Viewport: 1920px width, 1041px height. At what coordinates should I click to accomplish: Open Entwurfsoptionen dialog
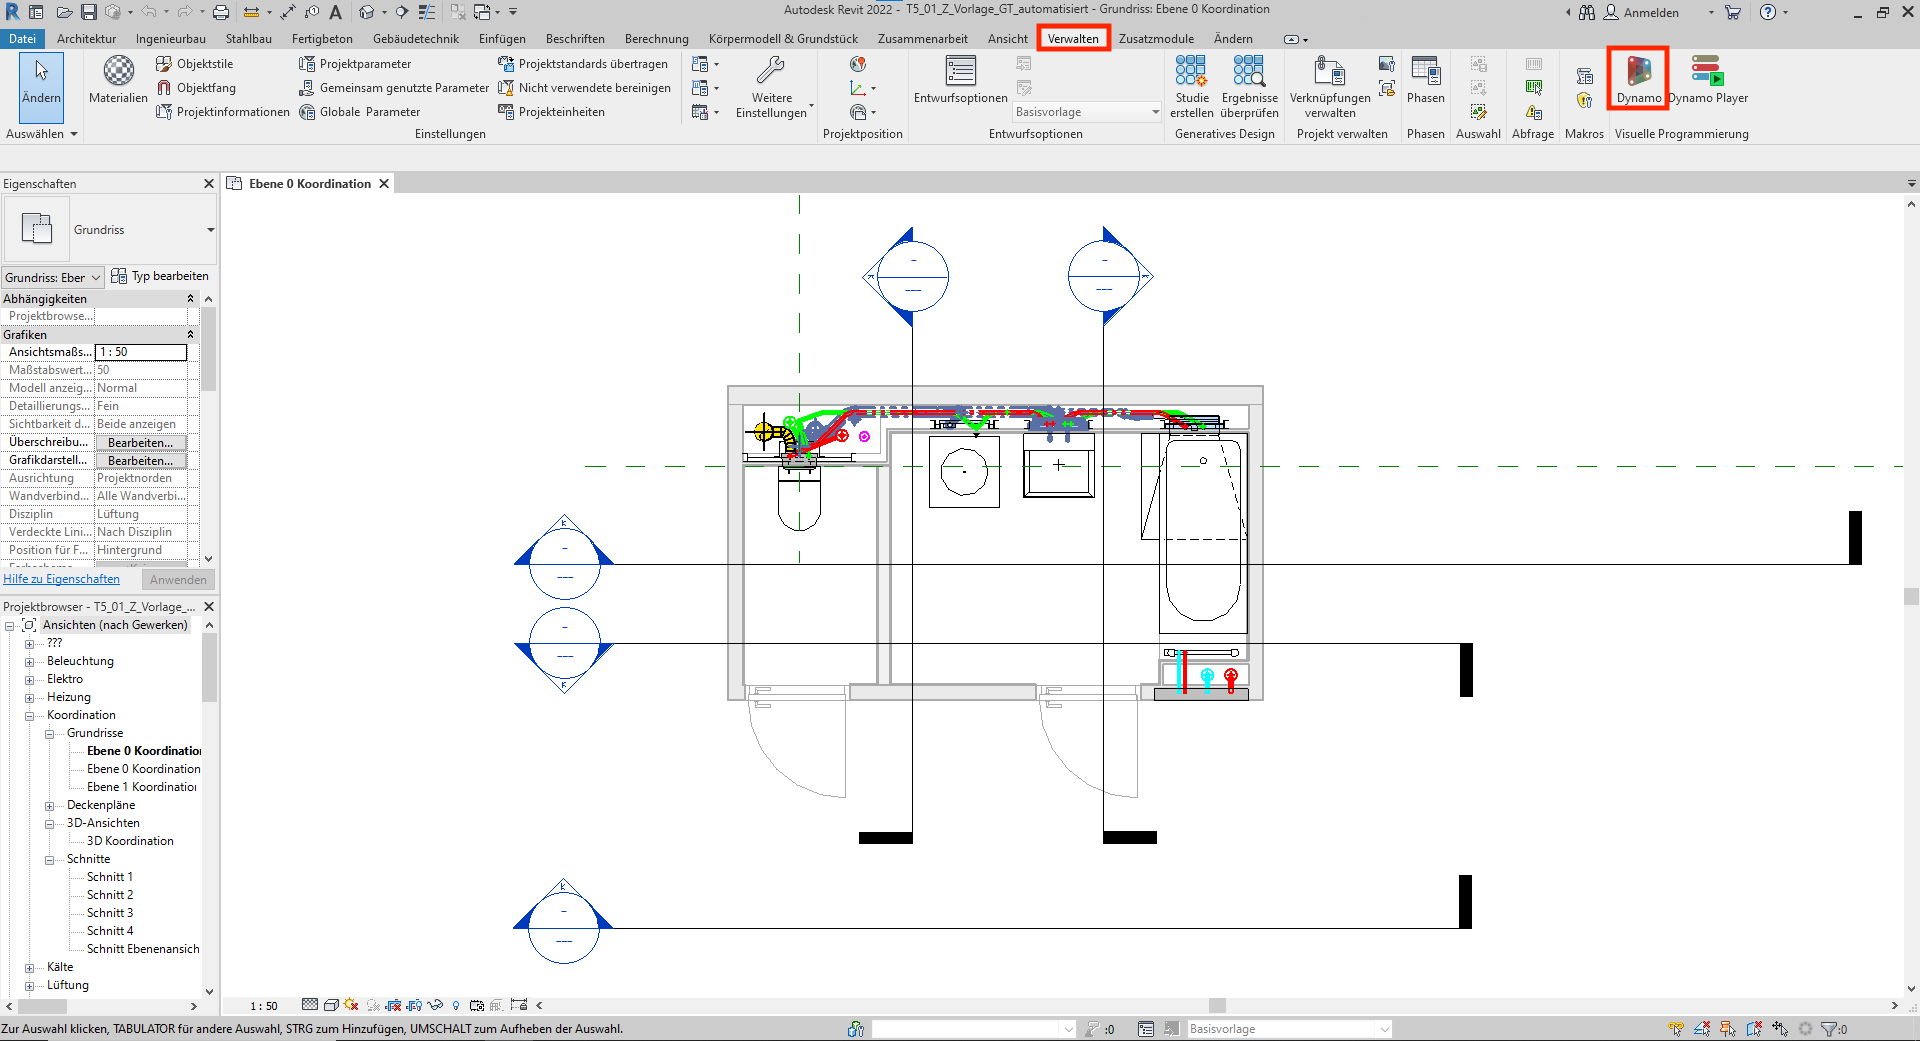(960, 80)
